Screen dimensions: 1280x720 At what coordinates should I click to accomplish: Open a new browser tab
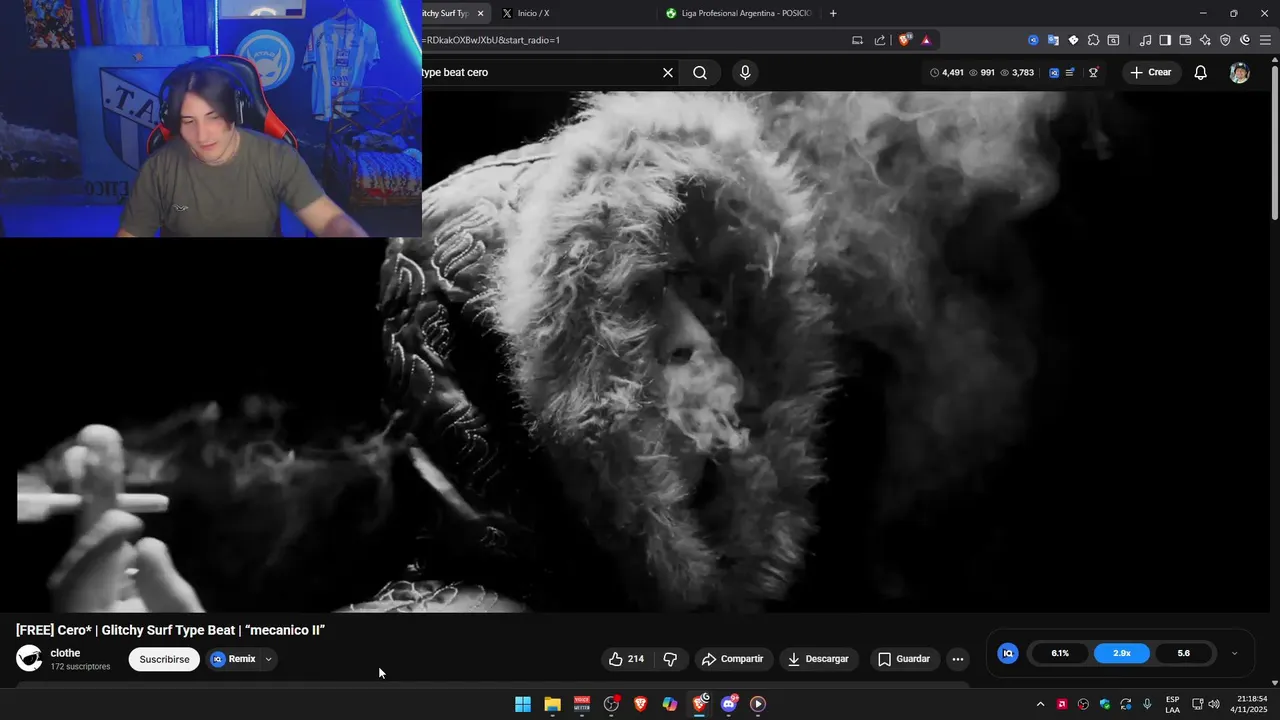tap(833, 13)
